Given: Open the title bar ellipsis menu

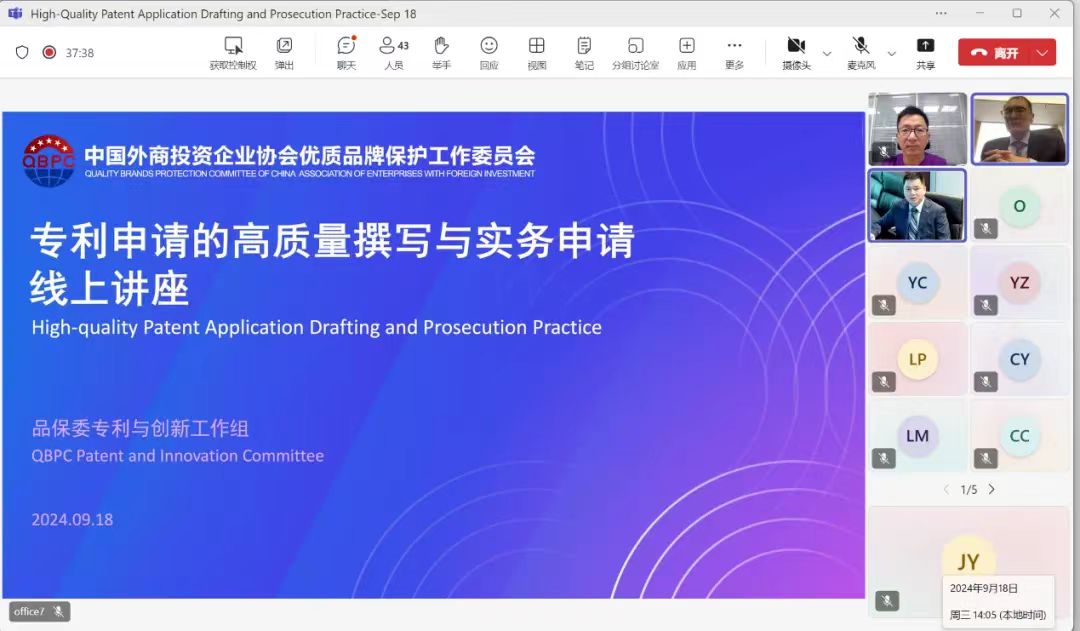Looking at the screenshot, I should (941, 13).
